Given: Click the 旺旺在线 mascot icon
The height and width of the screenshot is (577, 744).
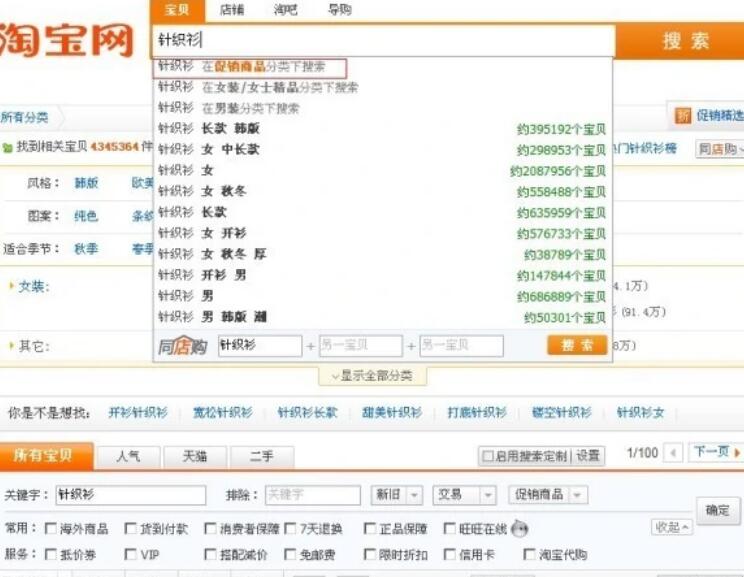Looking at the screenshot, I should coord(520,528).
